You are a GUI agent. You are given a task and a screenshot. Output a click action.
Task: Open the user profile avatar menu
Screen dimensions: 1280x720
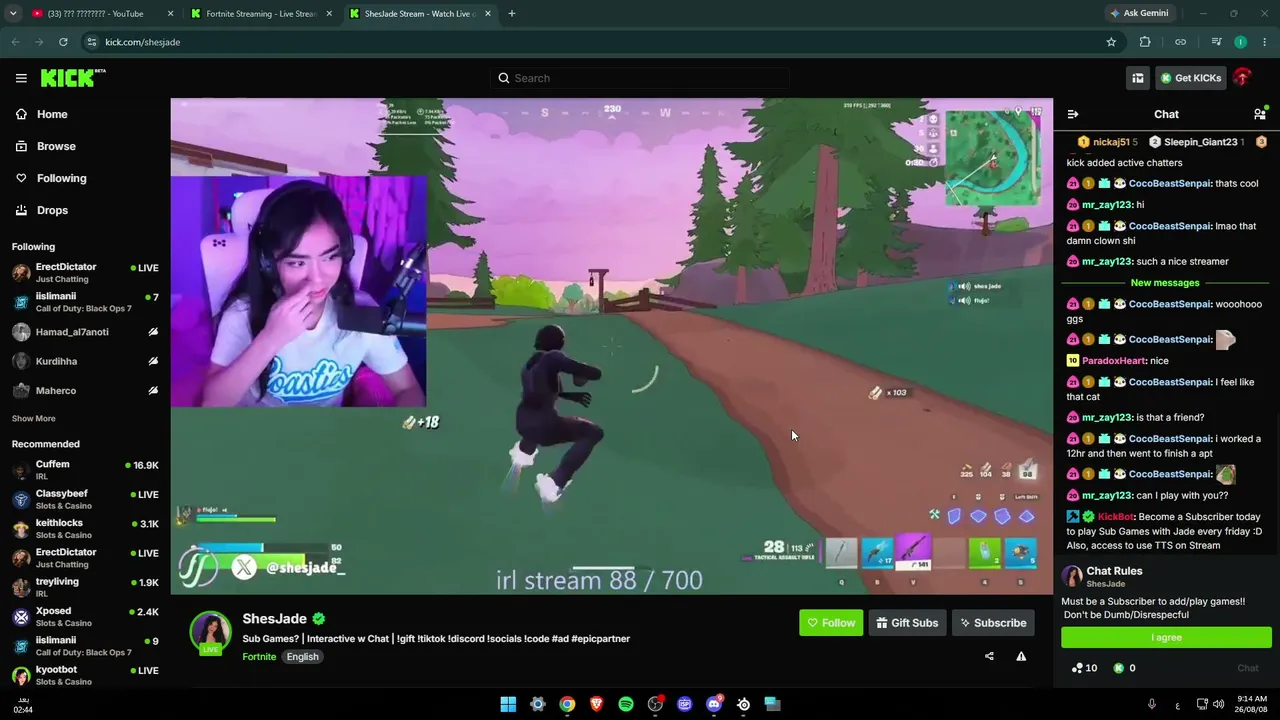[1243, 78]
